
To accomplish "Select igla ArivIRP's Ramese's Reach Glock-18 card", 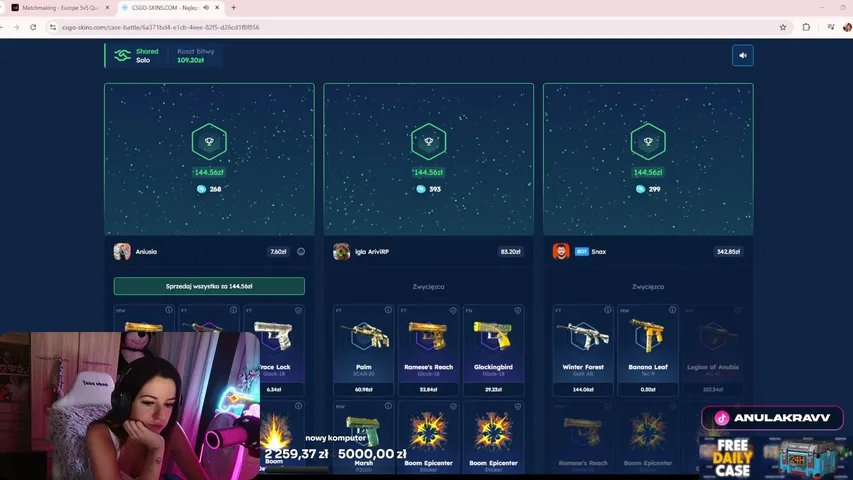I will click(428, 350).
